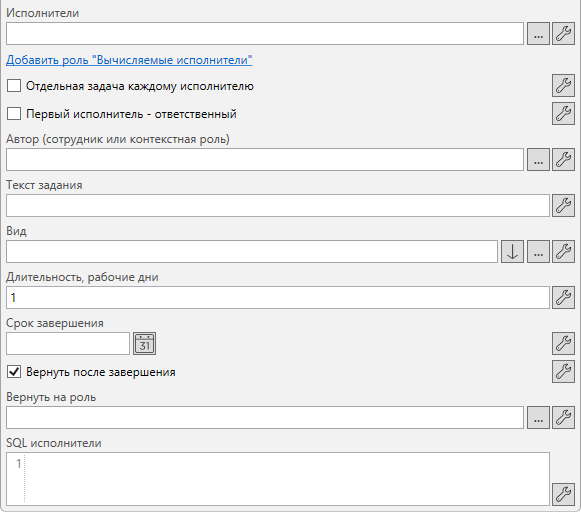Expand the Вид dropdown arrow
The width and height of the screenshot is (581, 512).
pos(512,252)
